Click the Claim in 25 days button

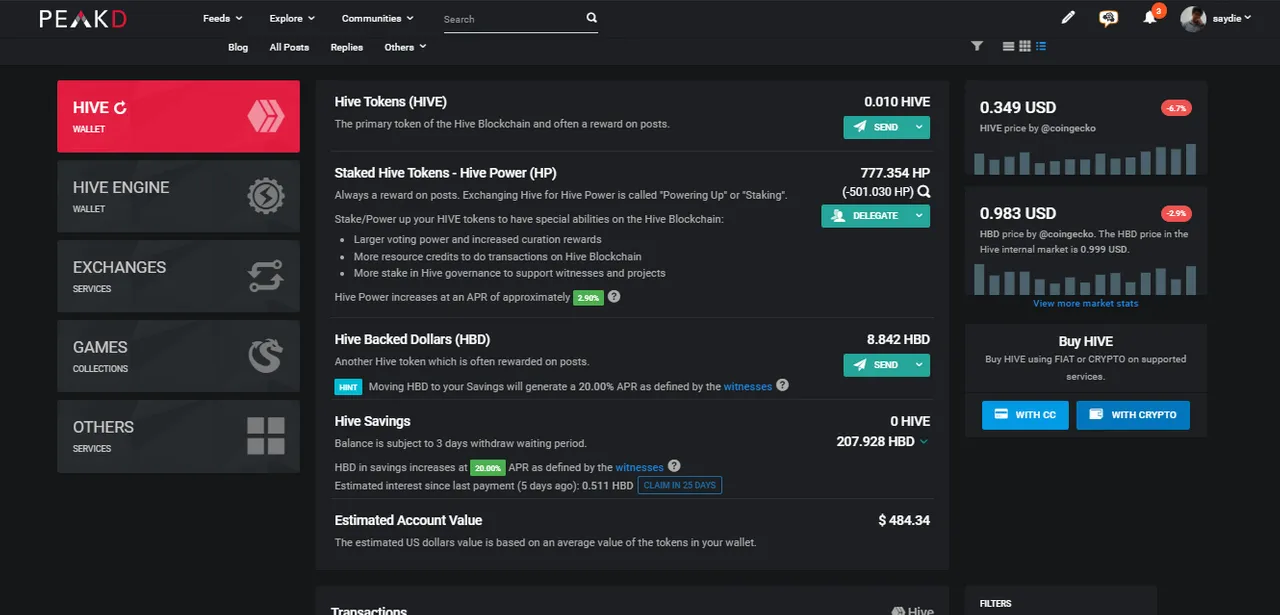(x=680, y=485)
